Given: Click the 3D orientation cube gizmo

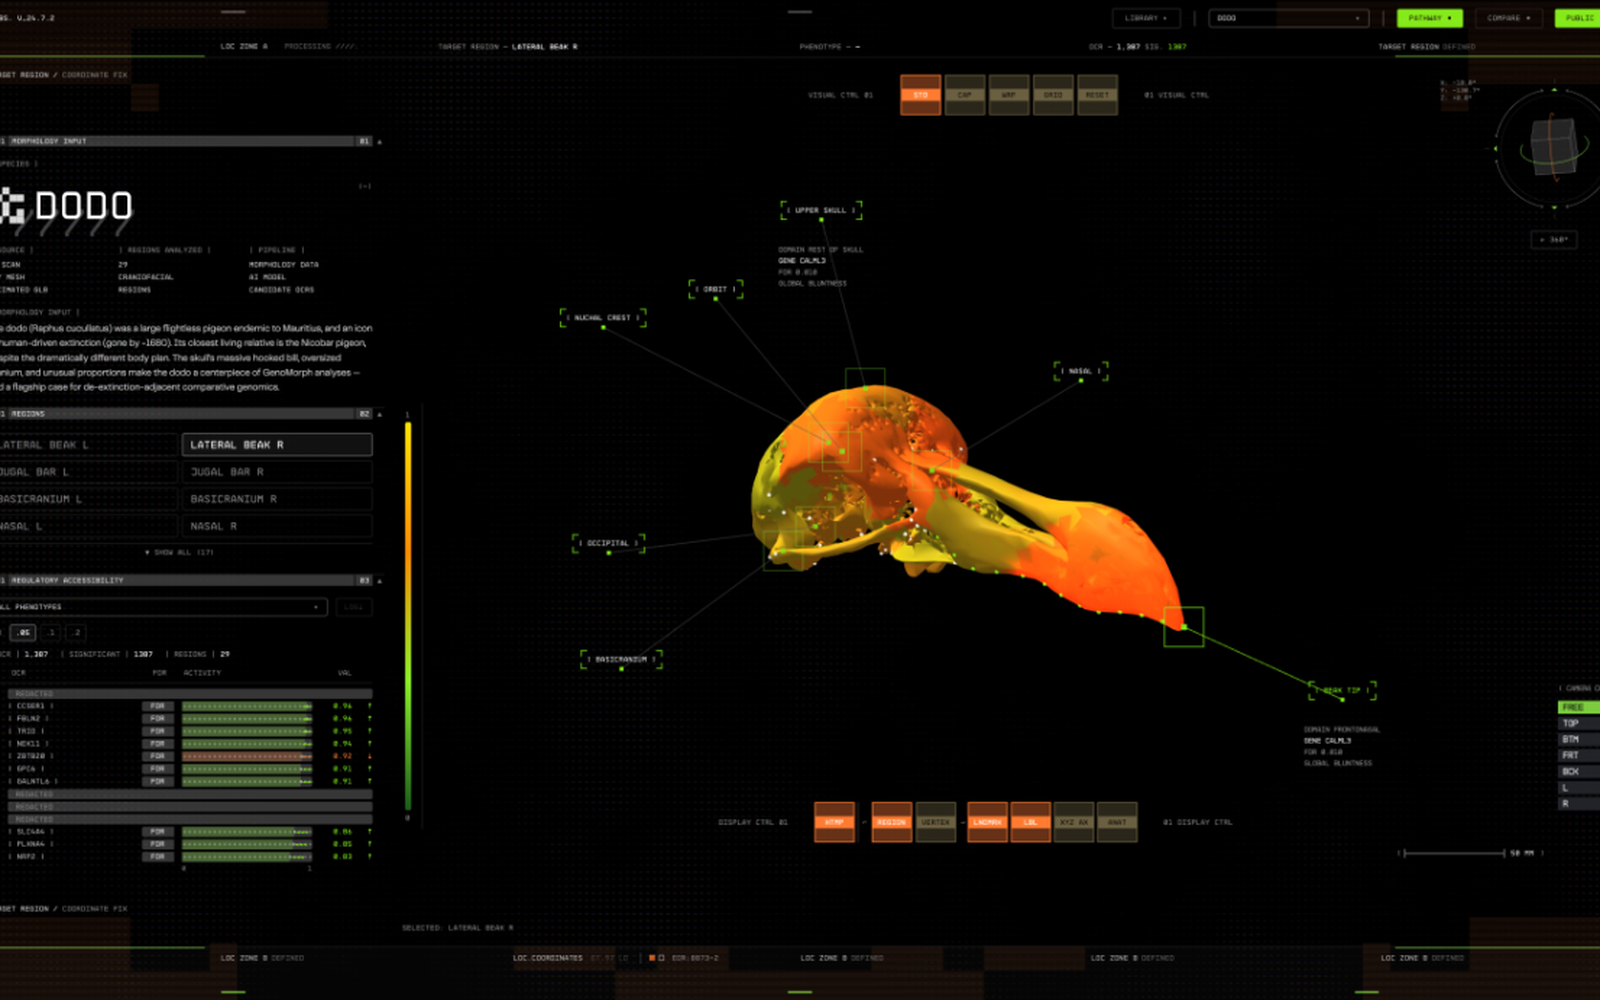Looking at the screenshot, I should (1553, 147).
